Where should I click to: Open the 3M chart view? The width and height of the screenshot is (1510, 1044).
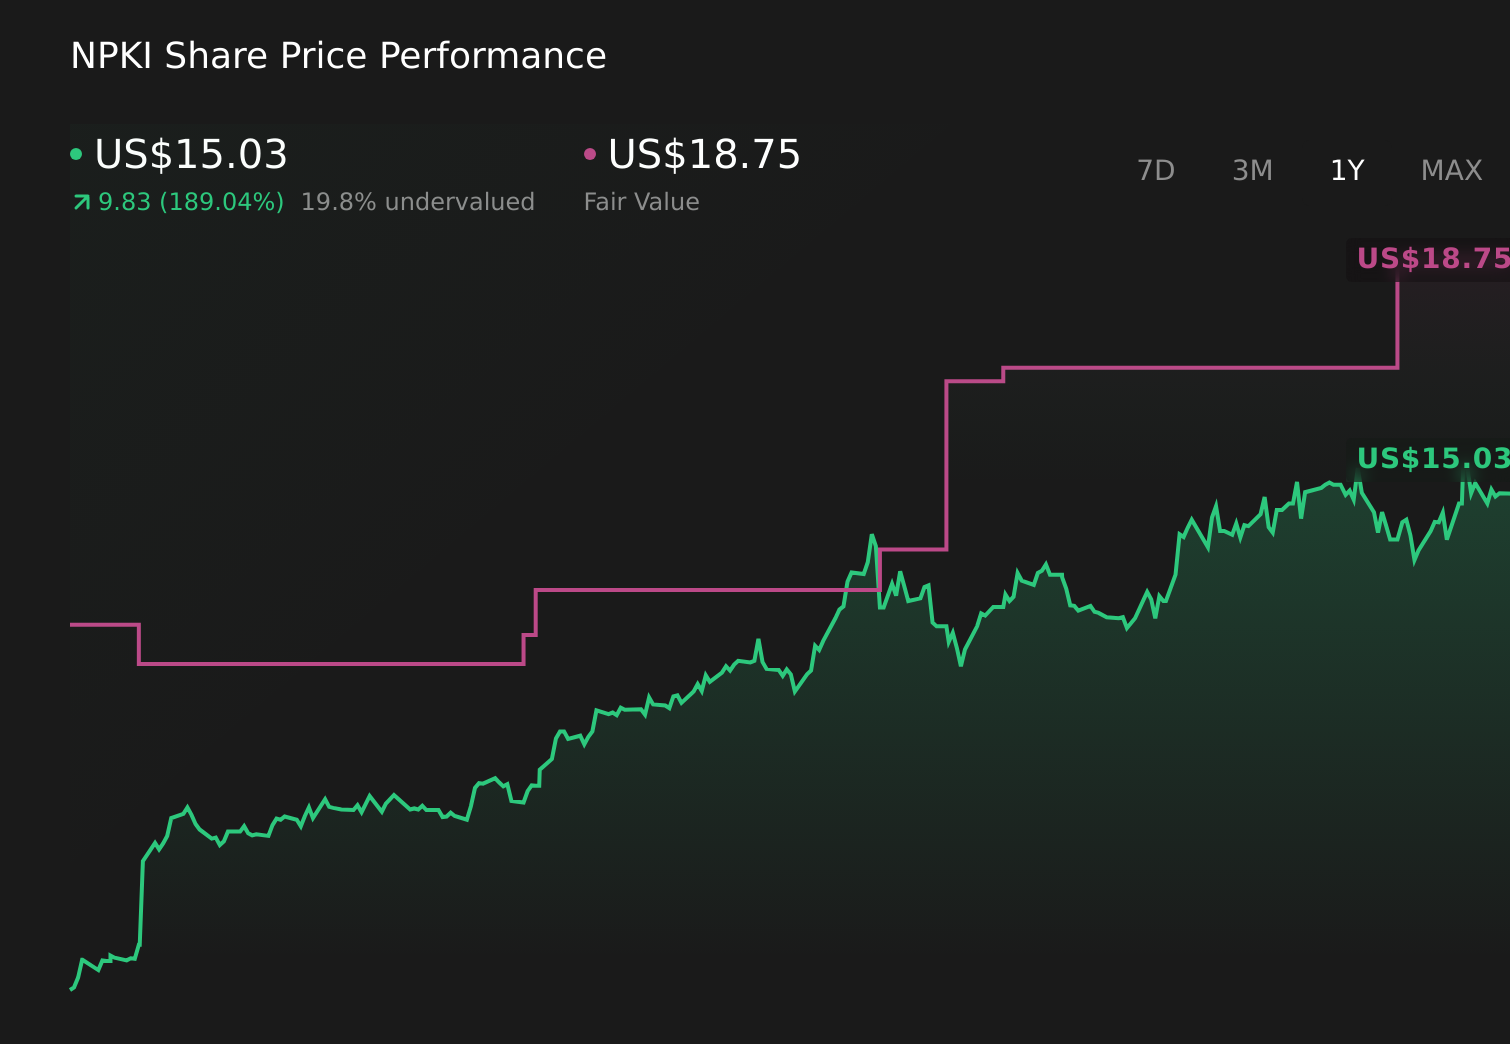[1251, 170]
